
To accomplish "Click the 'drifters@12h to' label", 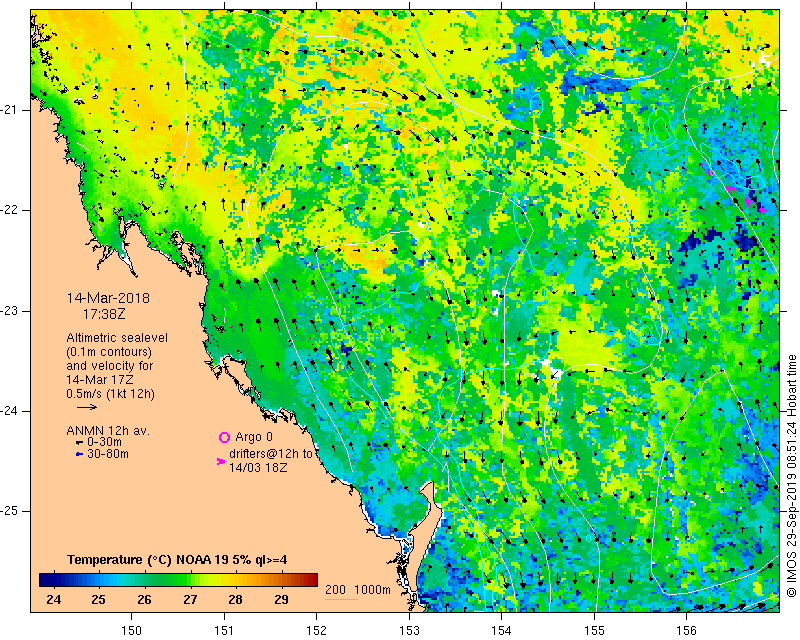I will pos(271,454).
